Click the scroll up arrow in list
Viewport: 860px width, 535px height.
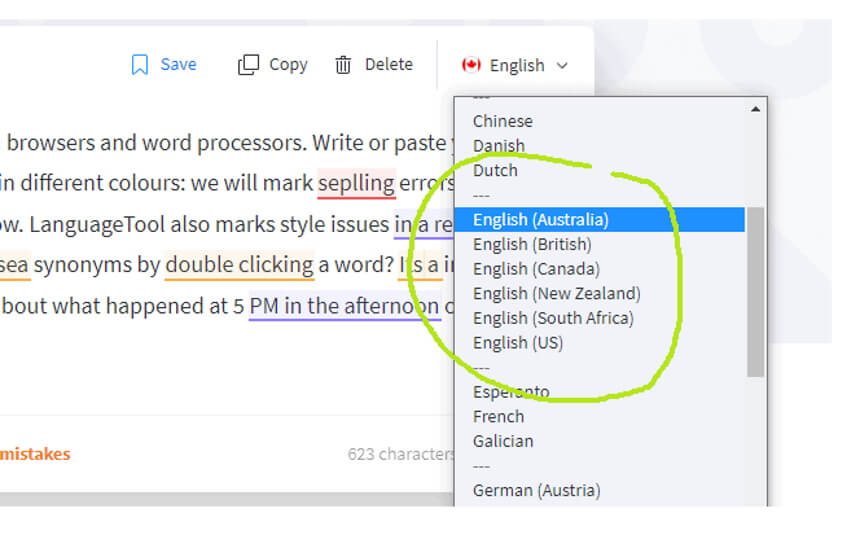click(x=755, y=109)
